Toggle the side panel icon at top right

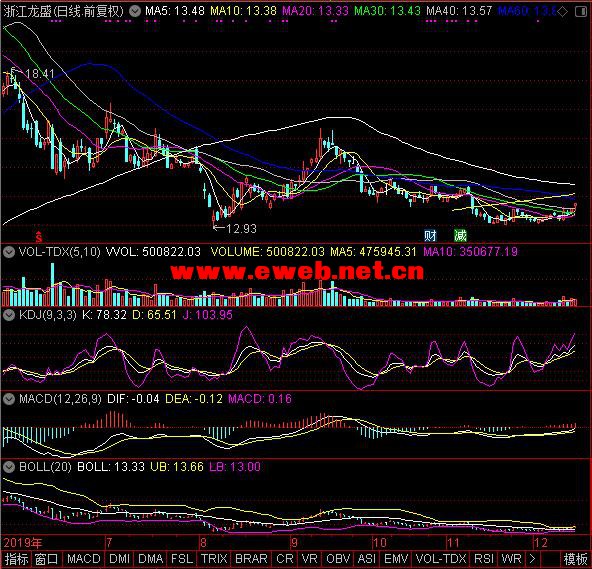(581, 12)
